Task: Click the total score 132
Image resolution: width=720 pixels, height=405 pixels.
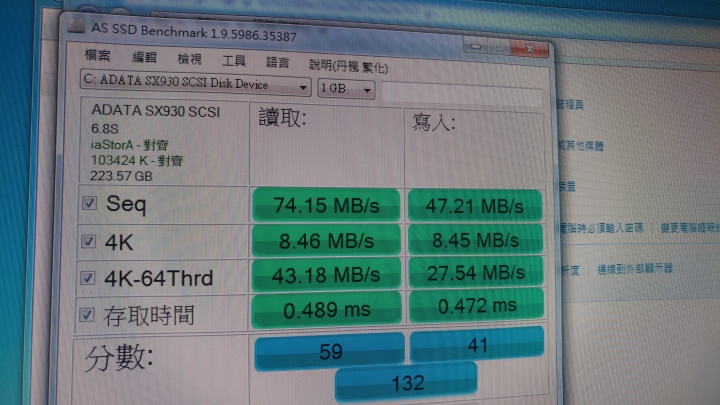Action: tap(406, 383)
